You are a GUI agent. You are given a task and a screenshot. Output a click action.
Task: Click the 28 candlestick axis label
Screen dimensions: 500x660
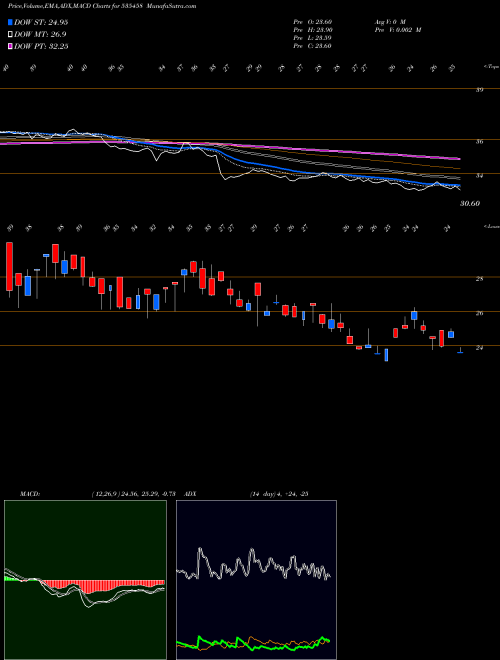click(479, 279)
